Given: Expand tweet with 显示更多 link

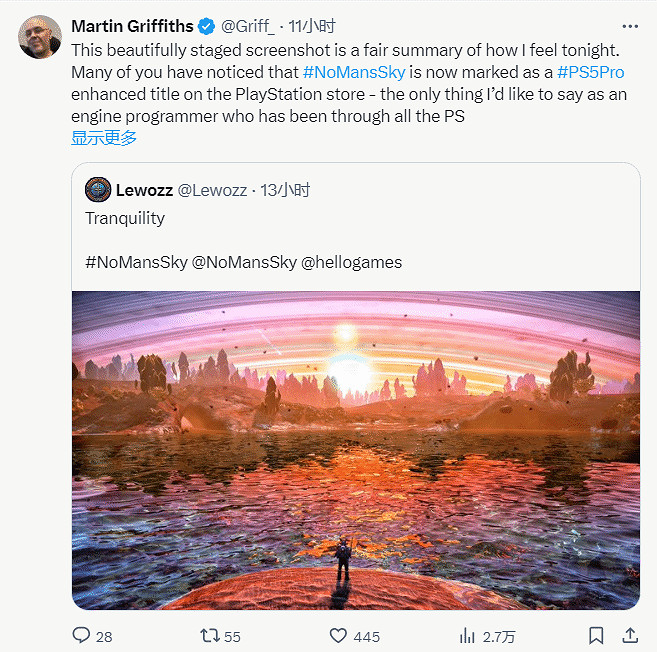Looking at the screenshot, I should 104,138.
